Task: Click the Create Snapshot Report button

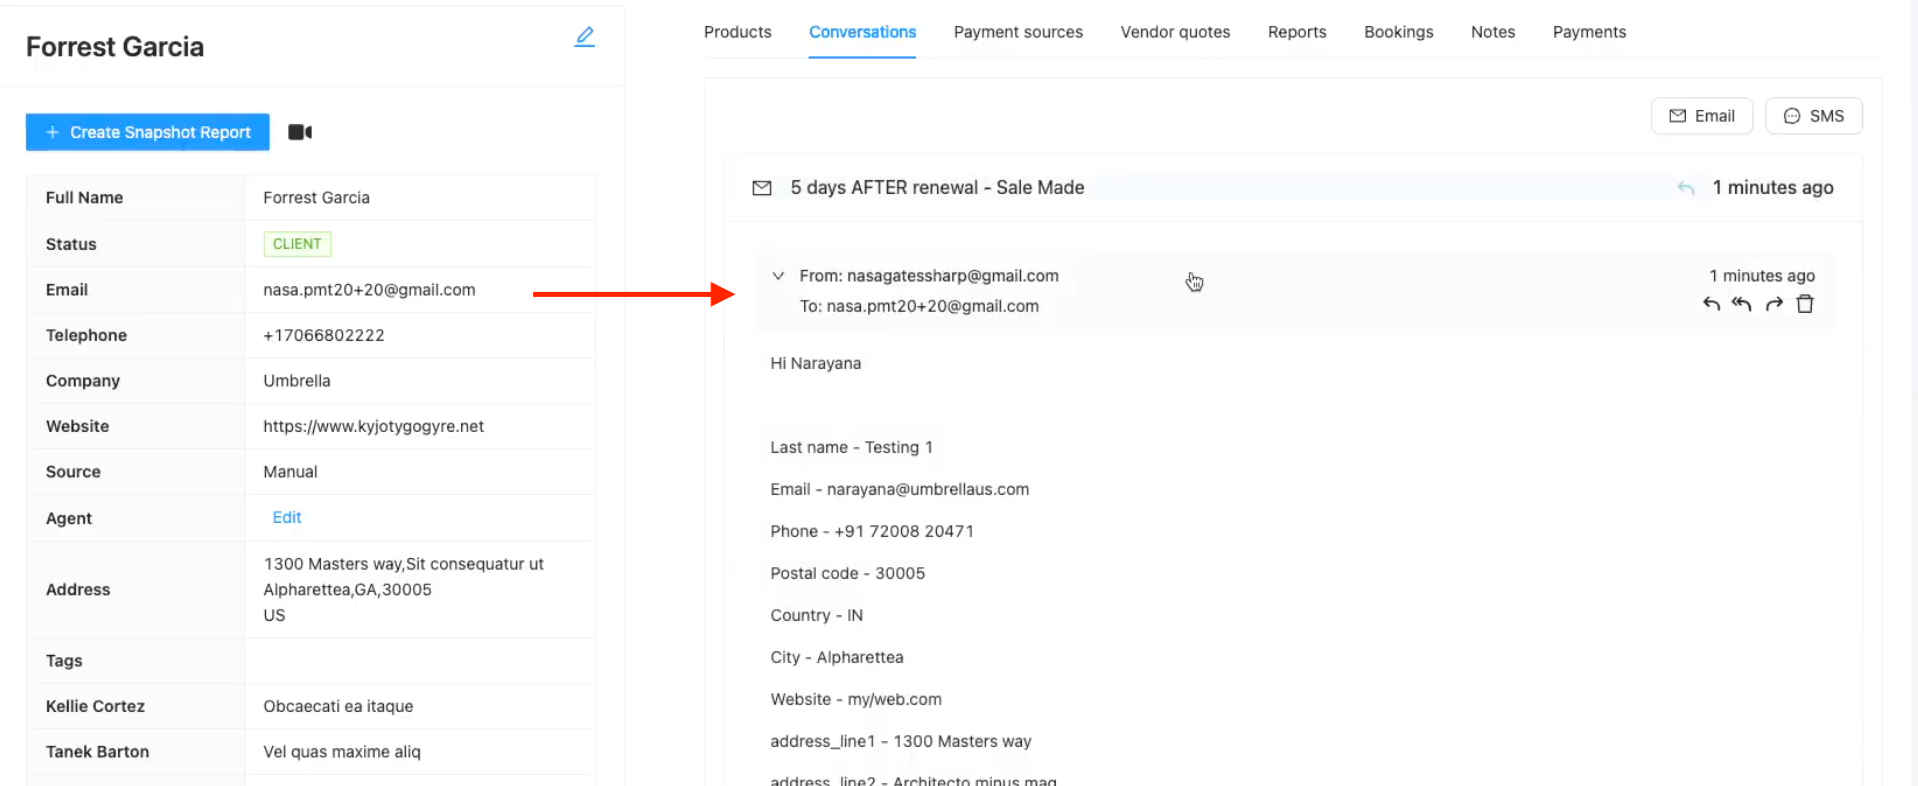Action: click(148, 132)
